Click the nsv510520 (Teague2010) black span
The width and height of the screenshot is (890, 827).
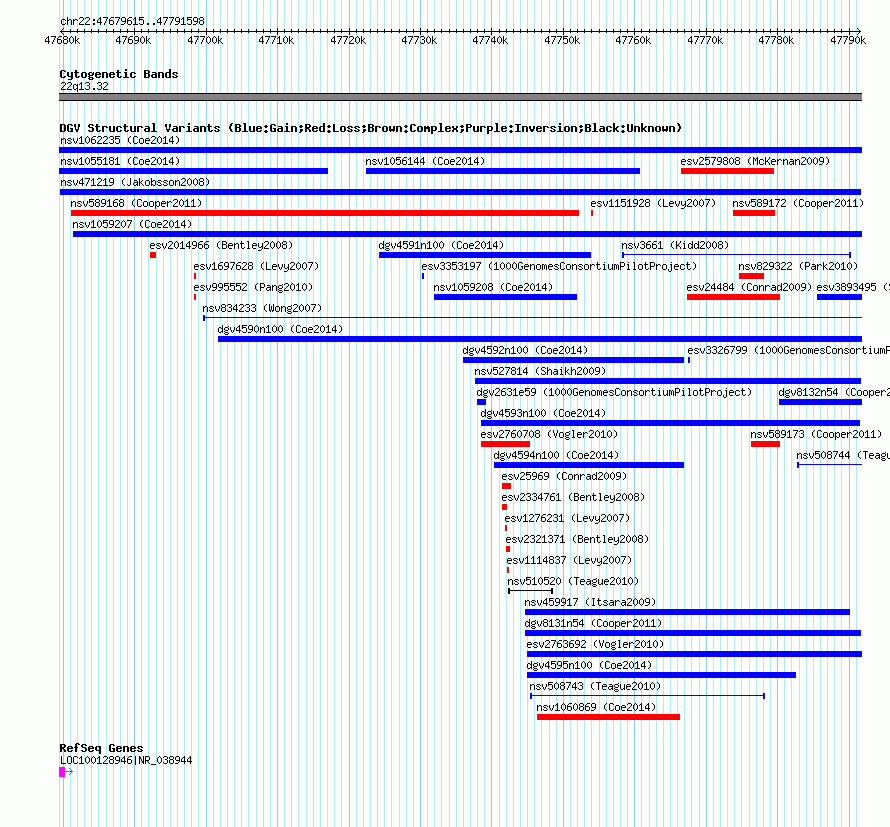[x=530, y=591]
